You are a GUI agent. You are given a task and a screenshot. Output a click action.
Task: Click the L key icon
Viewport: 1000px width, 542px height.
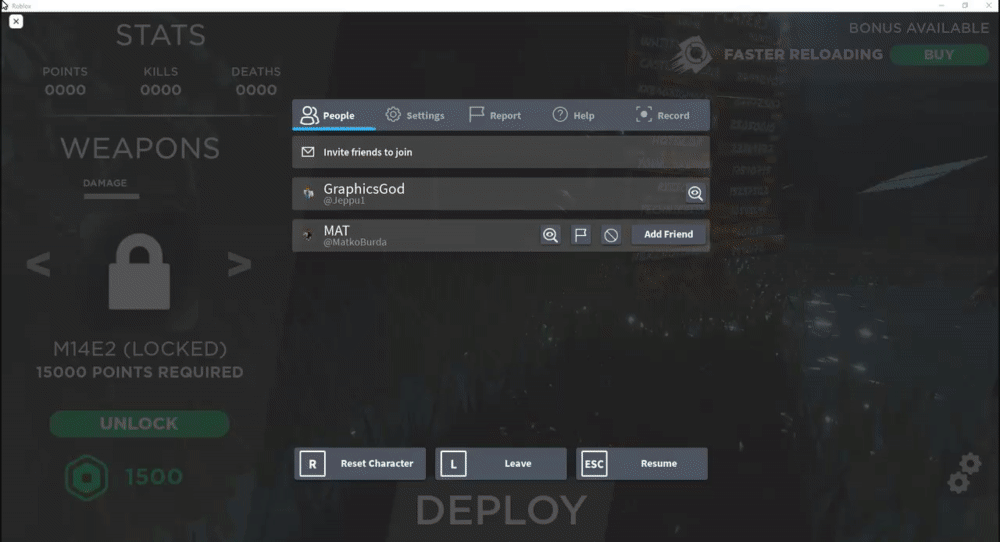tap(453, 464)
